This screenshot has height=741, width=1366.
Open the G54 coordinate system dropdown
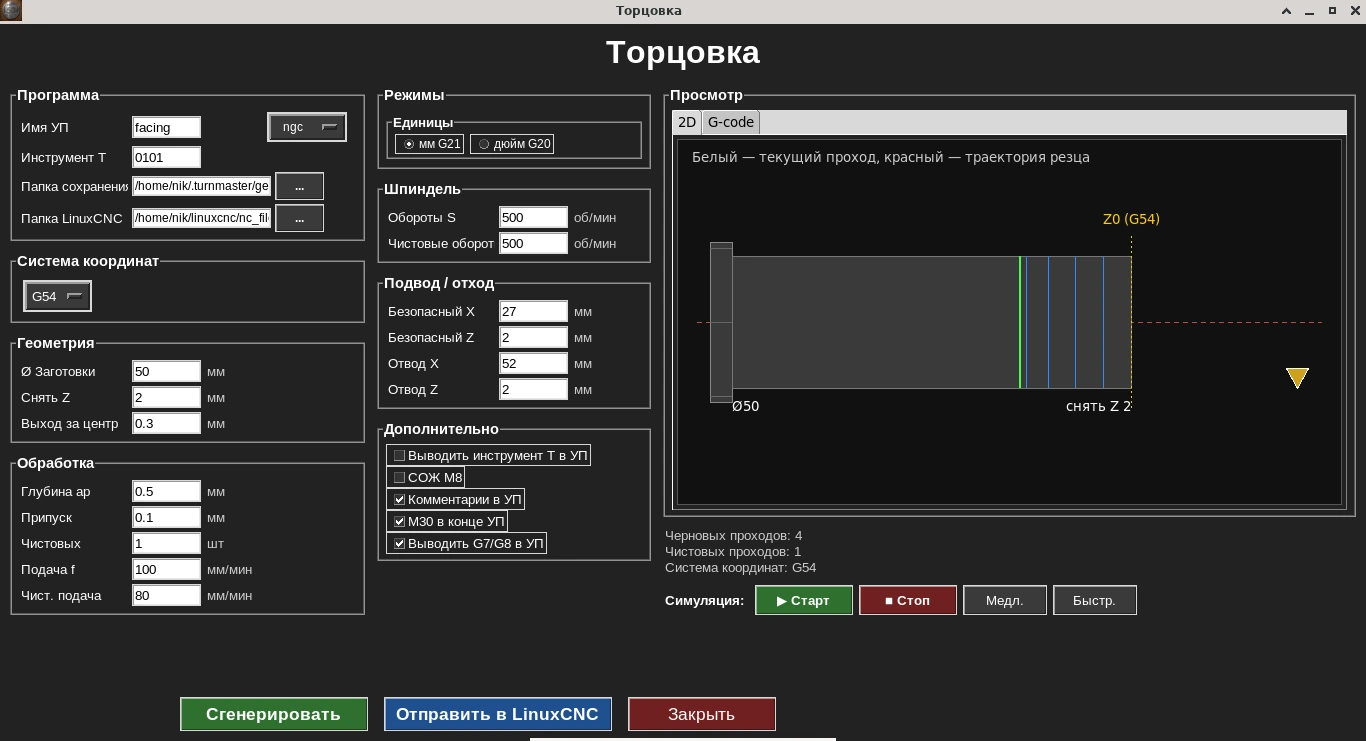(x=57, y=297)
